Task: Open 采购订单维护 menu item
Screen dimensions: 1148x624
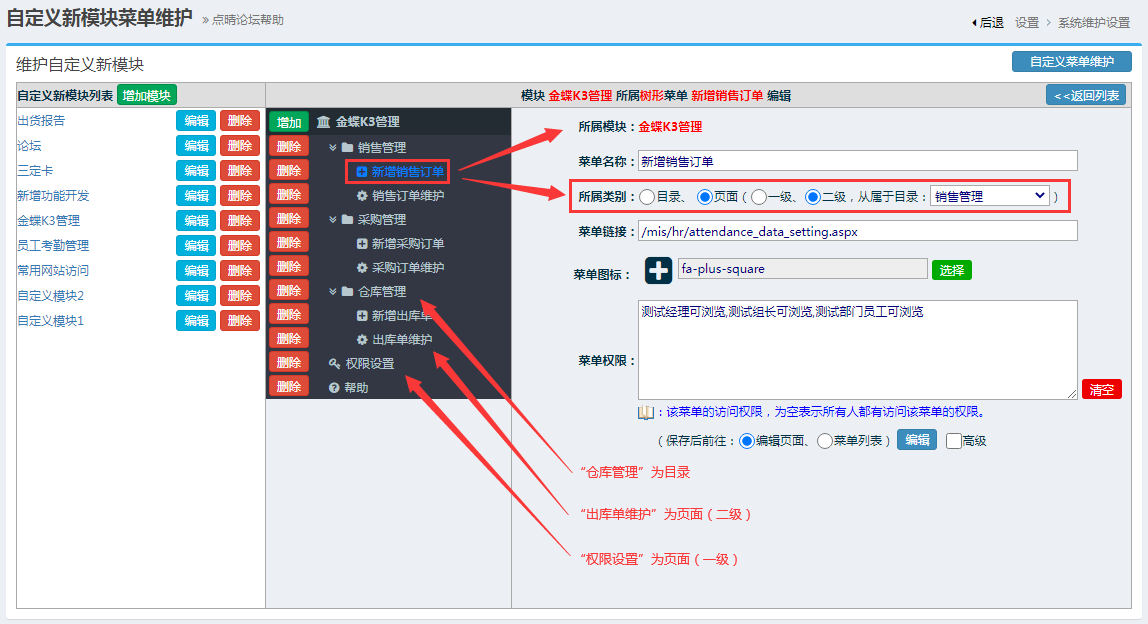Action: 408,267
